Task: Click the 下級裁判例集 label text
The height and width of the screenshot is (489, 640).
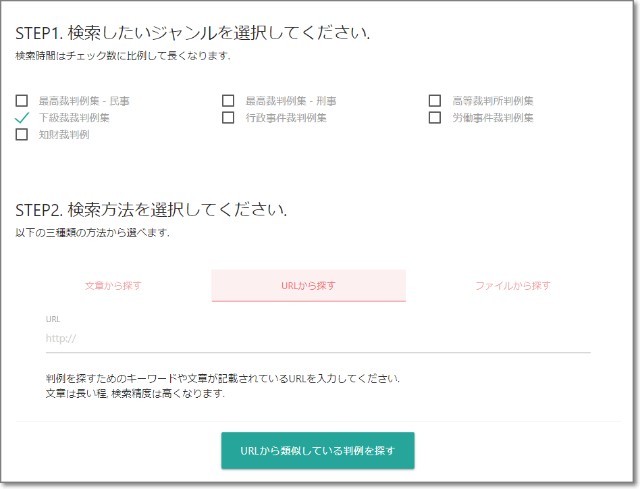Action: coord(74,118)
